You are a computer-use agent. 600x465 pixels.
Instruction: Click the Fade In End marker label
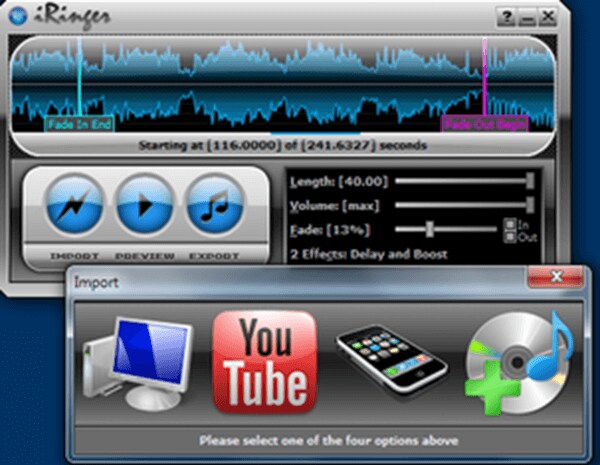80,124
